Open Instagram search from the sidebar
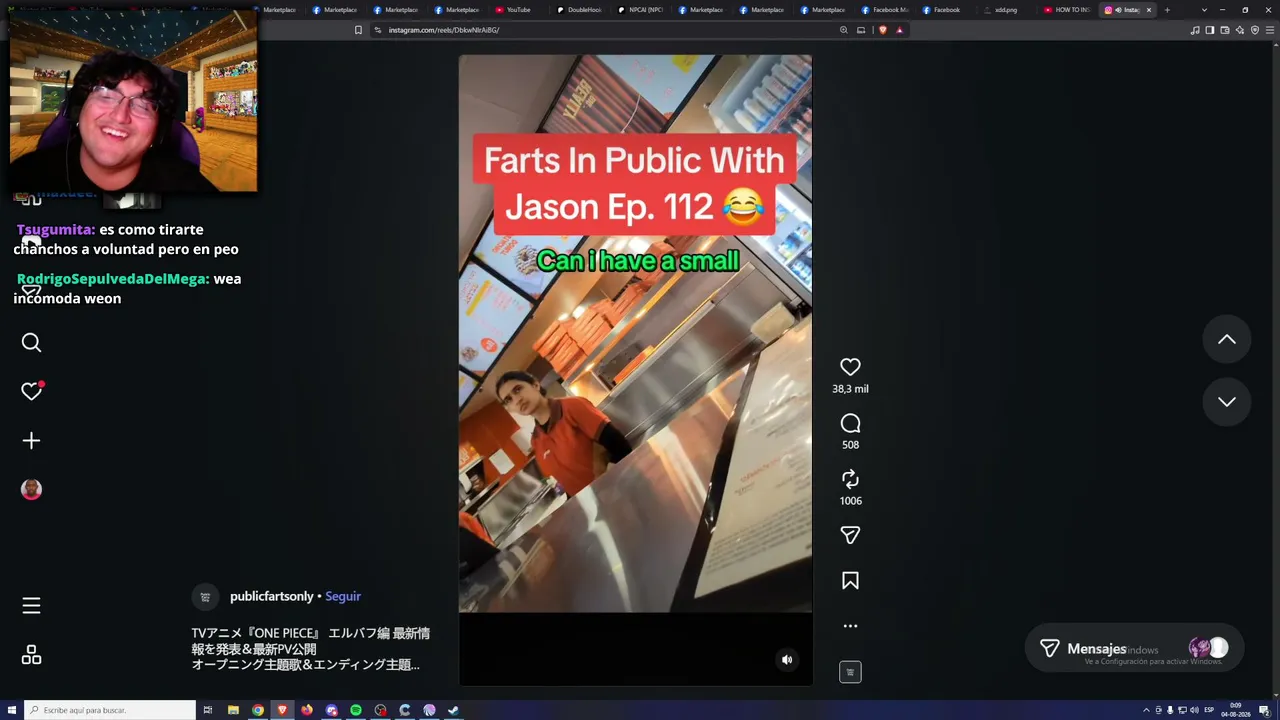Viewport: 1280px width, 720px height. click(31, 343)
